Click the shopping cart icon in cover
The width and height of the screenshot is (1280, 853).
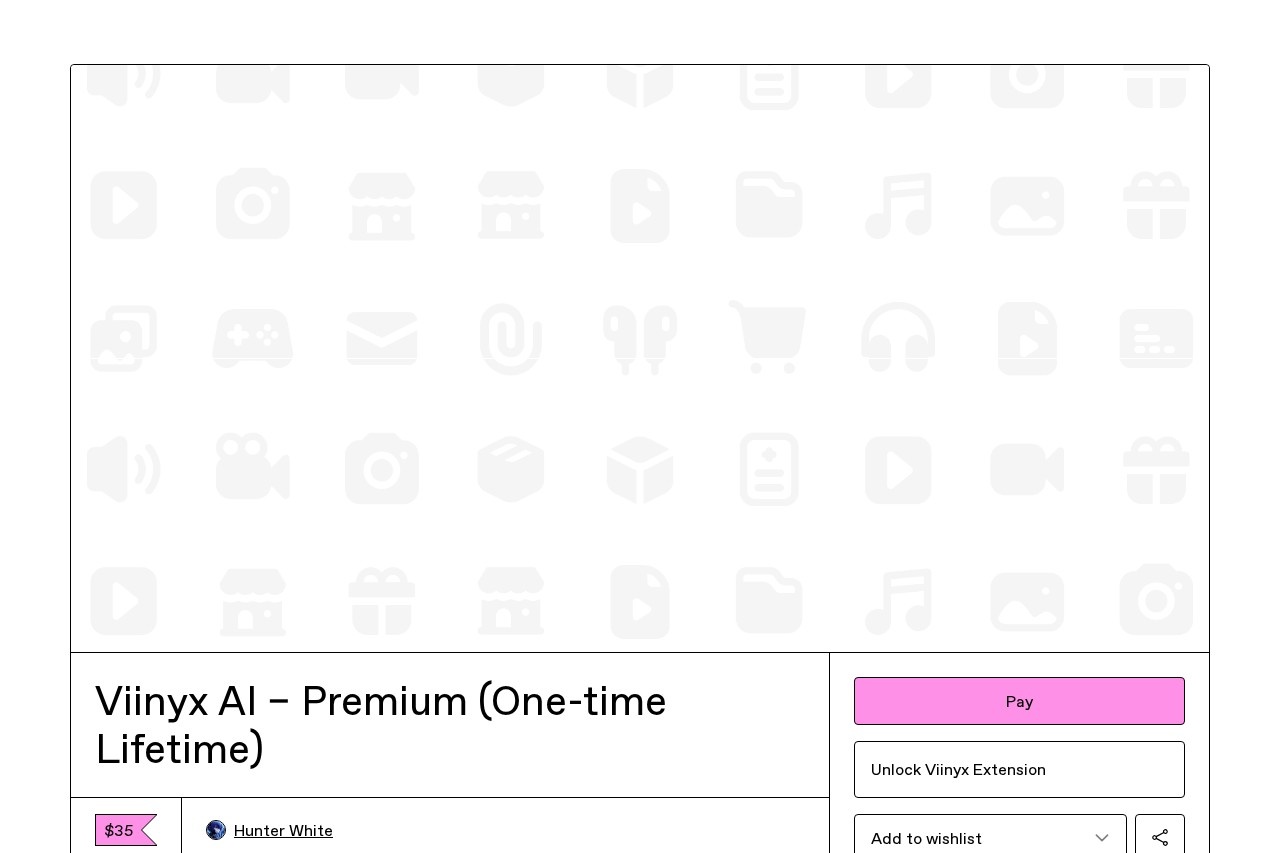click(x=768, y=338)
